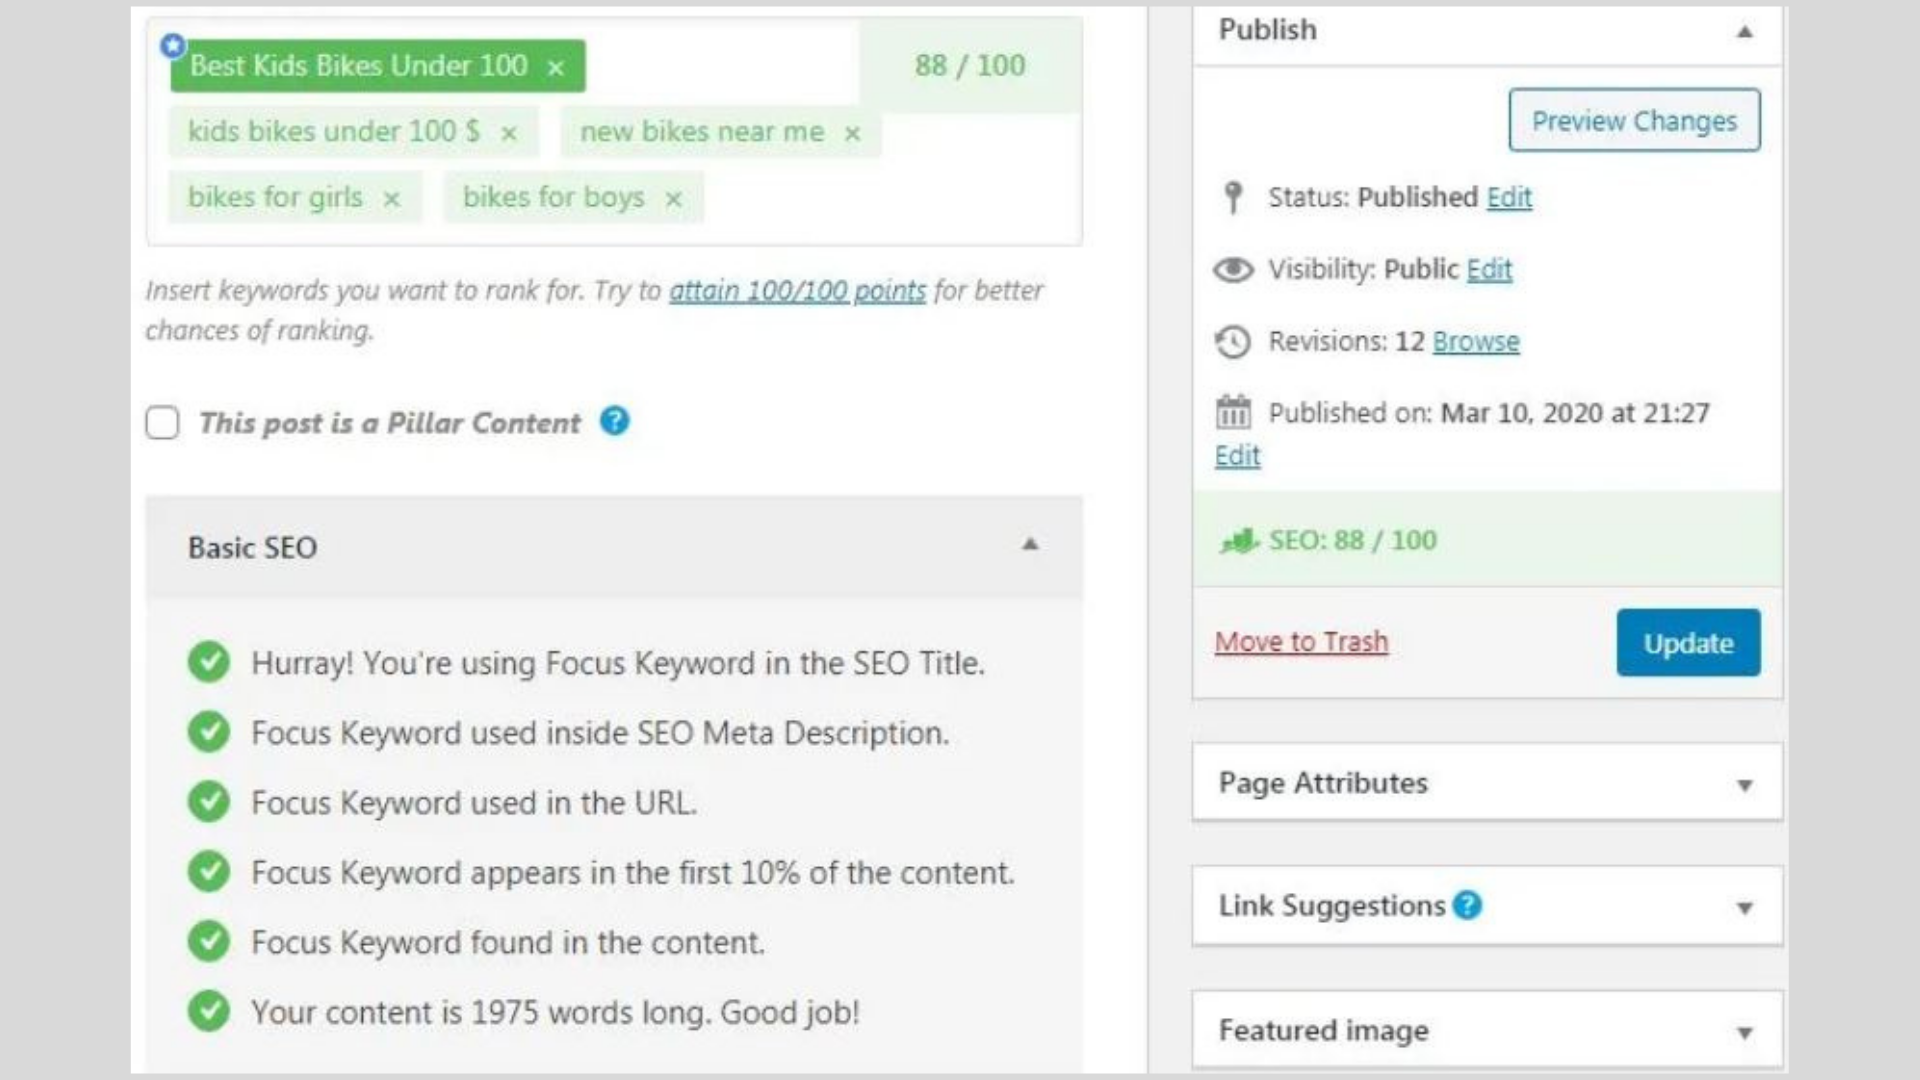Expand the Link Suggestions panel

1745,908
